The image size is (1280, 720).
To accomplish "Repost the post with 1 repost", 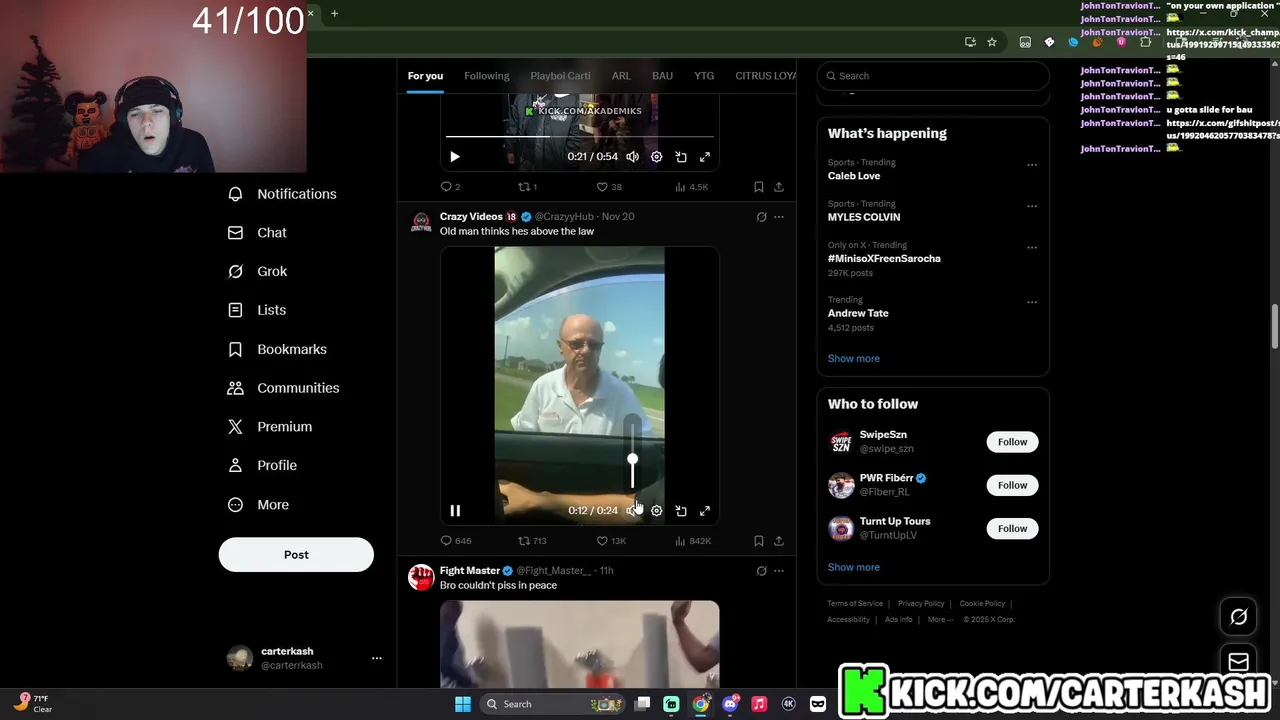I will pyautogui.click(x=527, y=187).
